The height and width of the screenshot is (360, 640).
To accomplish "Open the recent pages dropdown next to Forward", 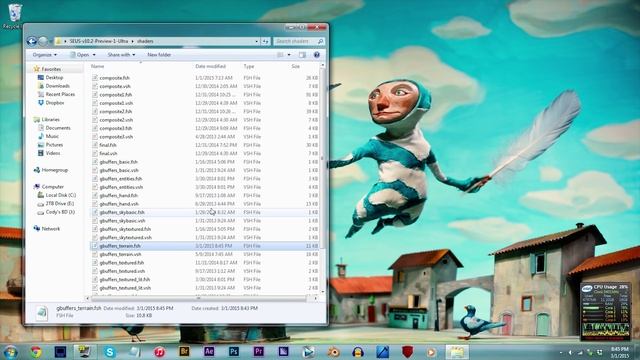I will coord(51,41).
